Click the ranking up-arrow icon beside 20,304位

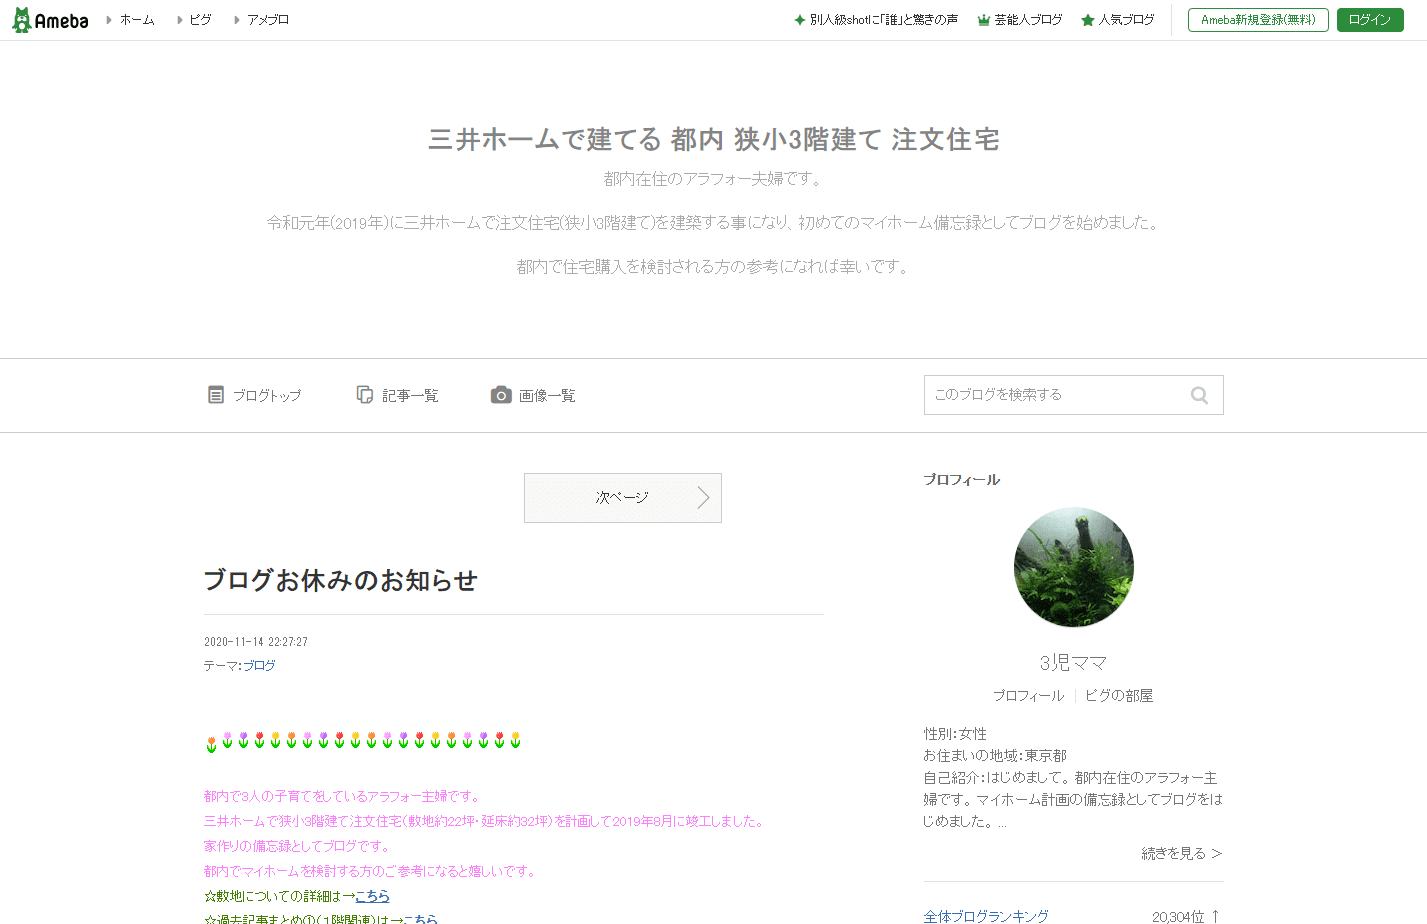point(1215,916)
